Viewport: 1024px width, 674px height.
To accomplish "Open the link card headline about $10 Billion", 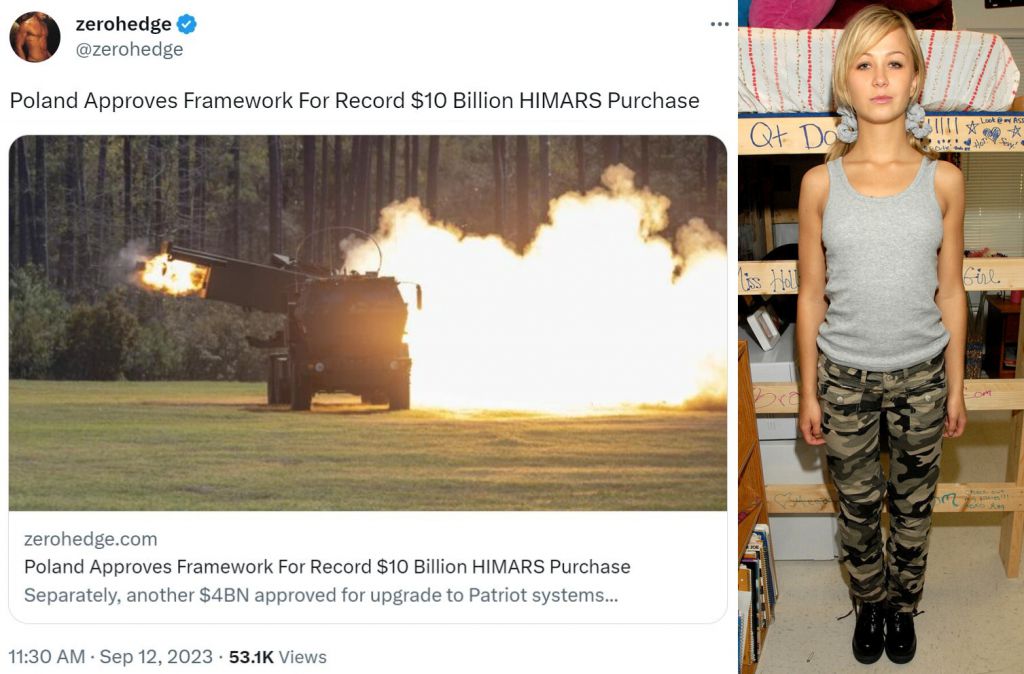I will pos(327,566).
